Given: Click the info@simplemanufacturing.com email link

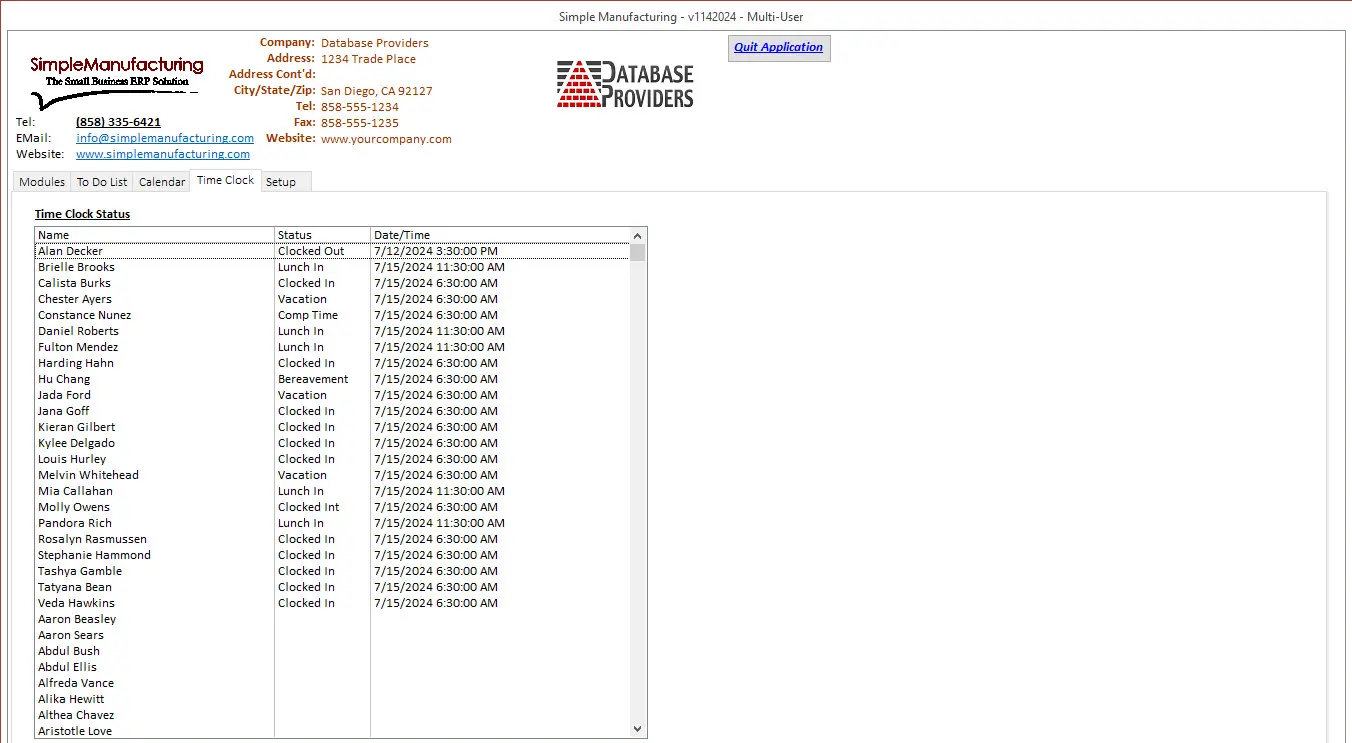Looking at the screenshot, I should (x=165, y=138).
